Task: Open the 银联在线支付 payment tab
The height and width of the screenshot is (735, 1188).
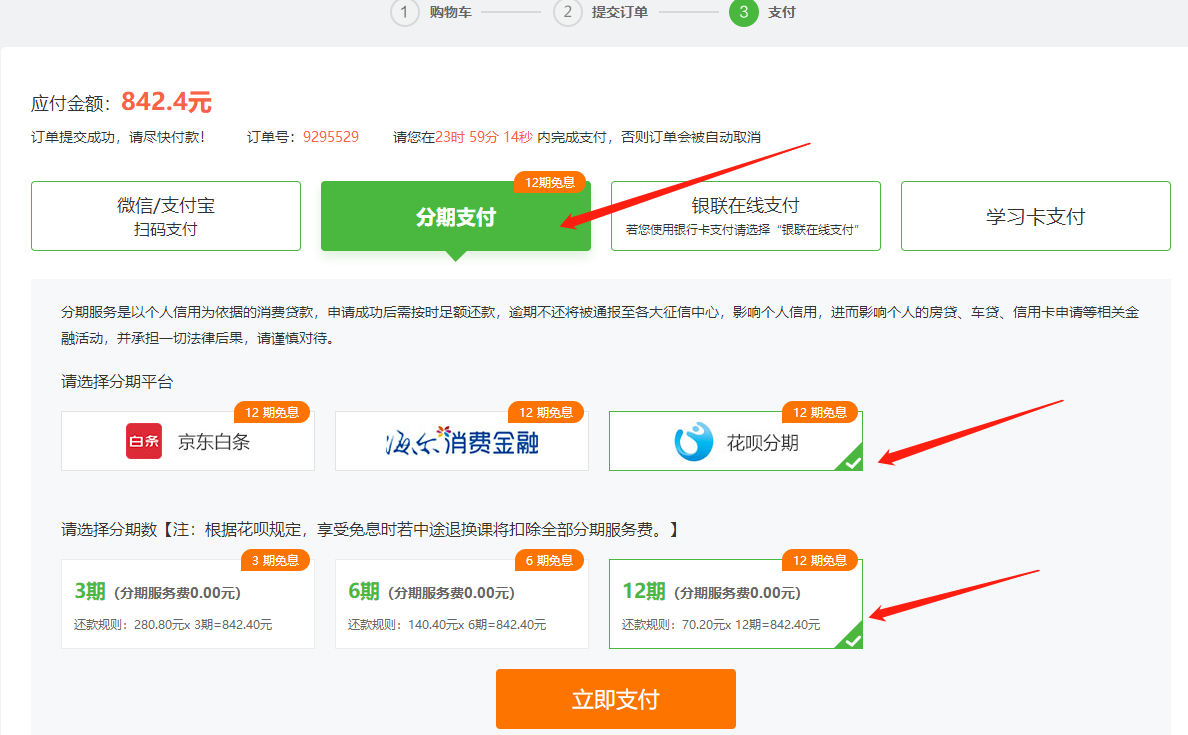Action: click(x=745, y=216)
